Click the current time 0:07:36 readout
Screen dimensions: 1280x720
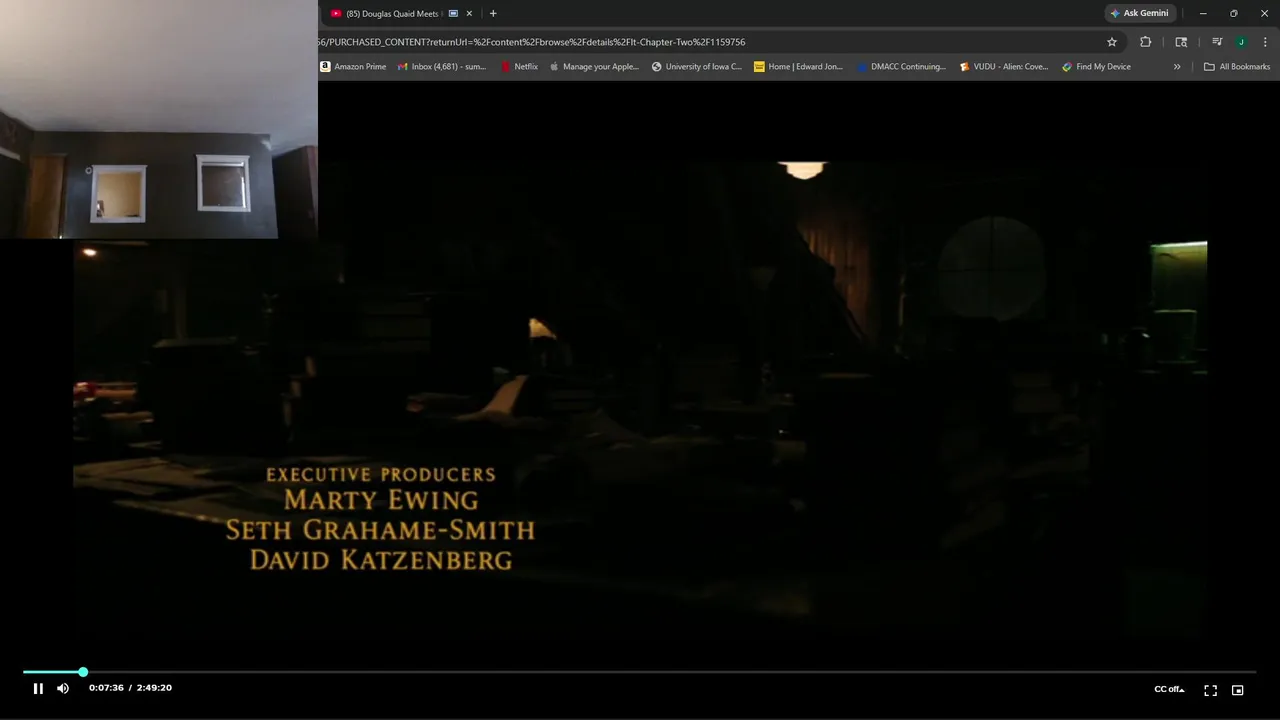tap(106, 688)
